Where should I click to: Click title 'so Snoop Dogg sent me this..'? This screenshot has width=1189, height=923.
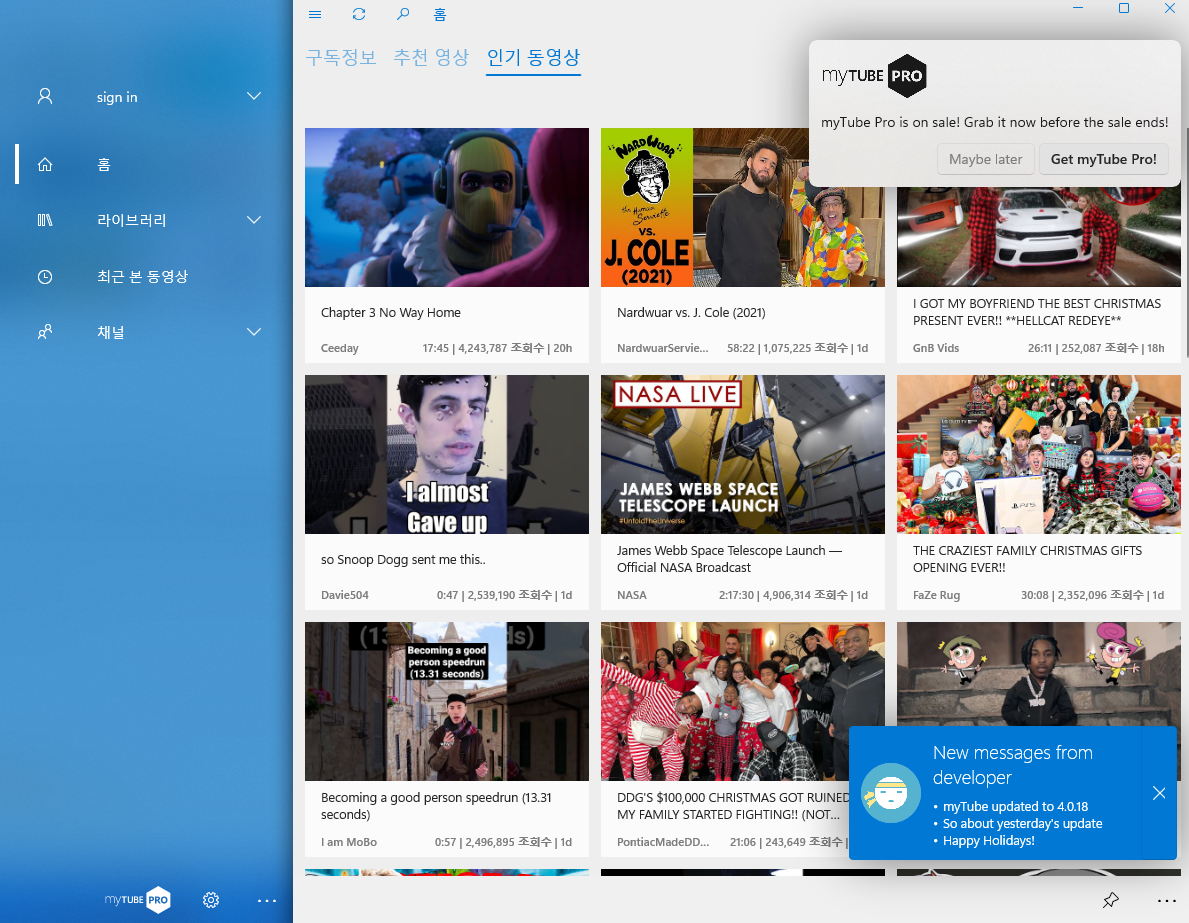click(403, 560)
